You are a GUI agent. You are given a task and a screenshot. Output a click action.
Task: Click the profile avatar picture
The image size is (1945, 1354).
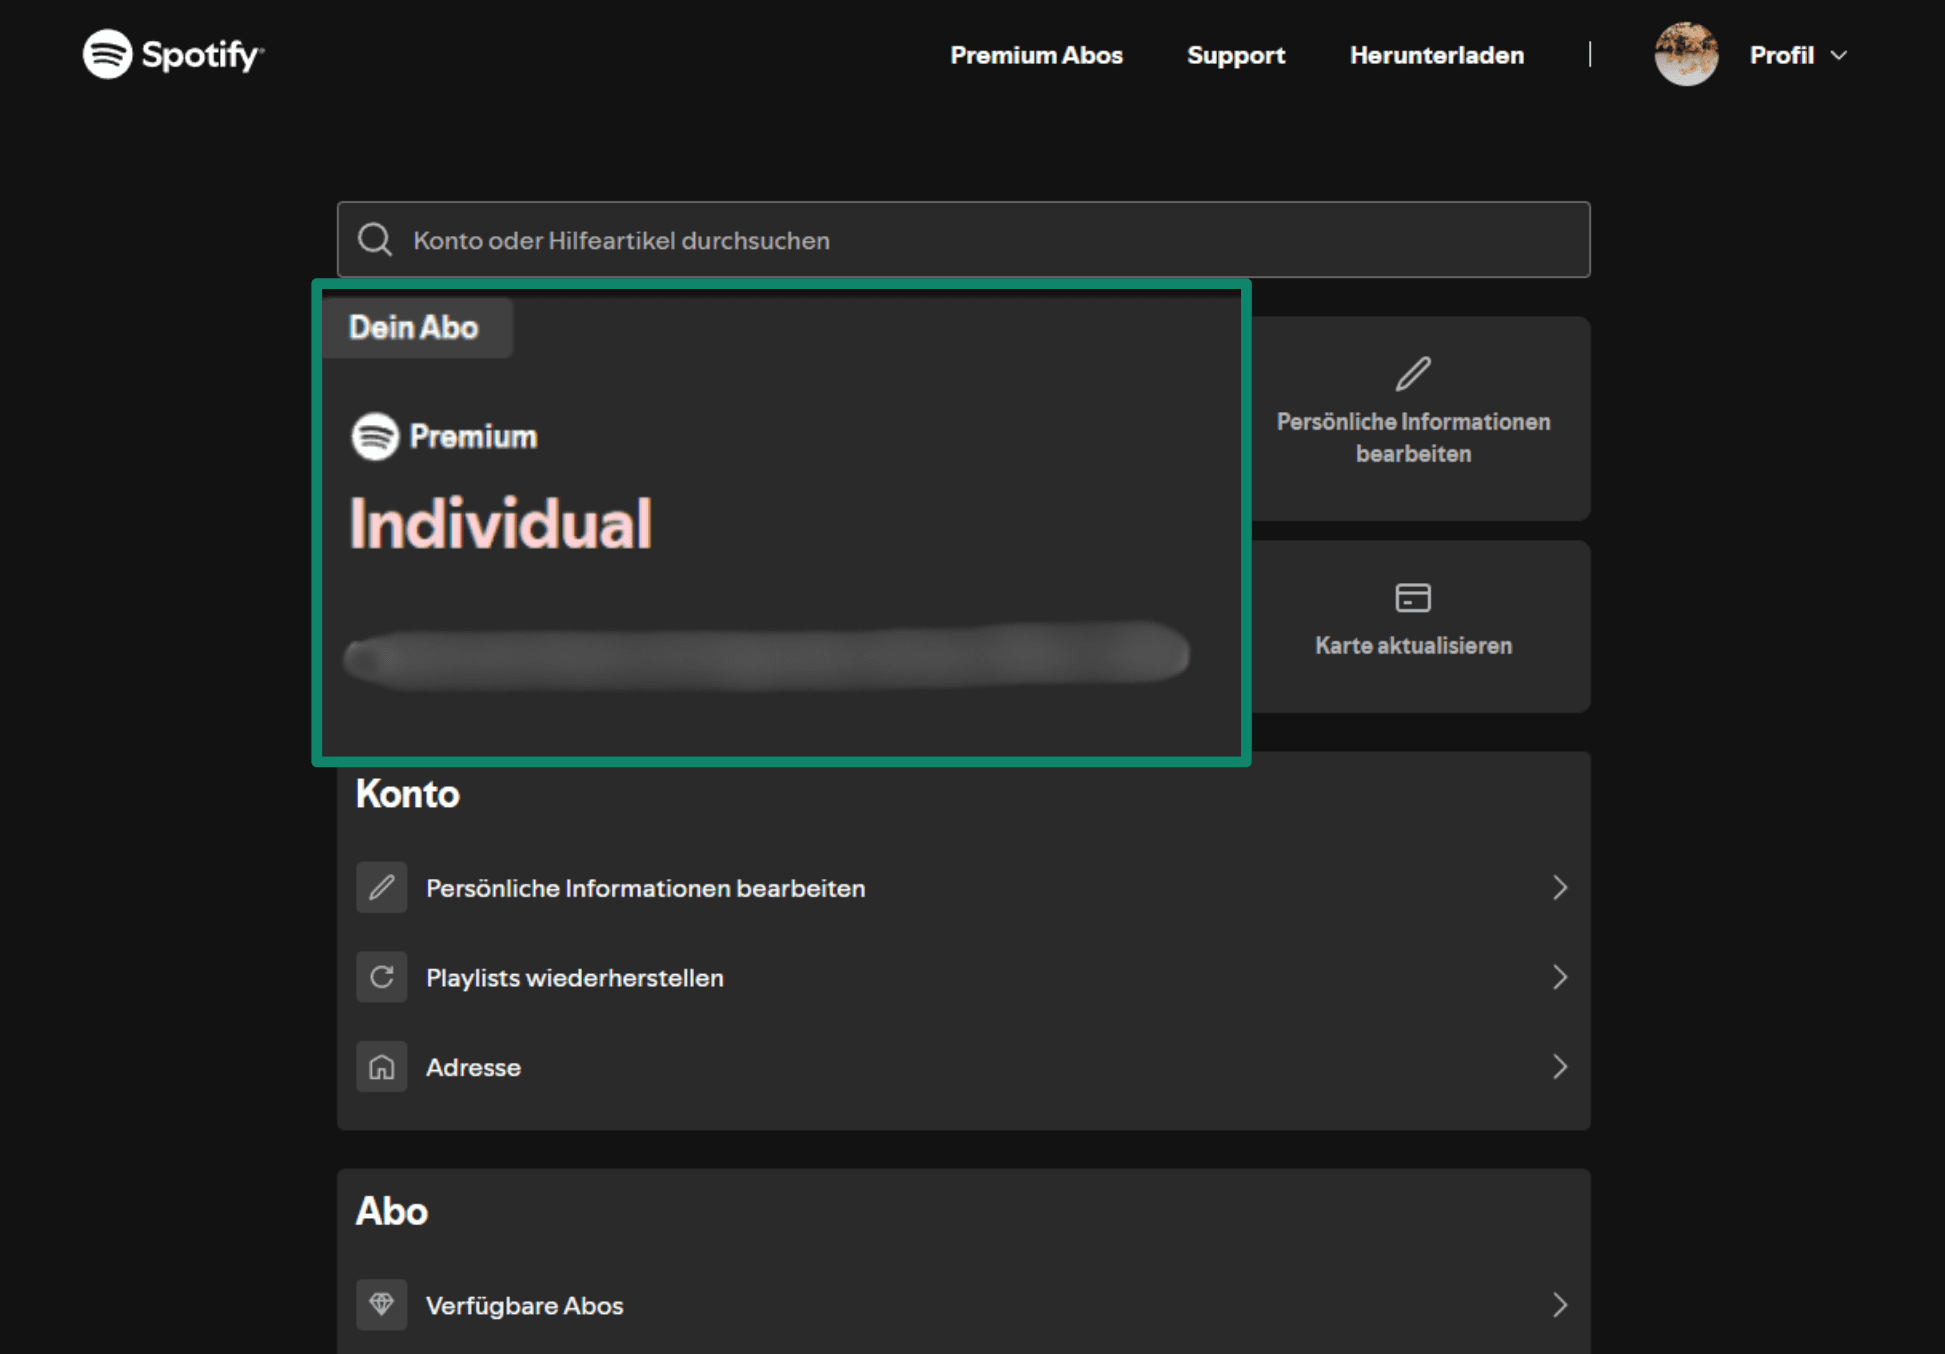(1686, 55)
